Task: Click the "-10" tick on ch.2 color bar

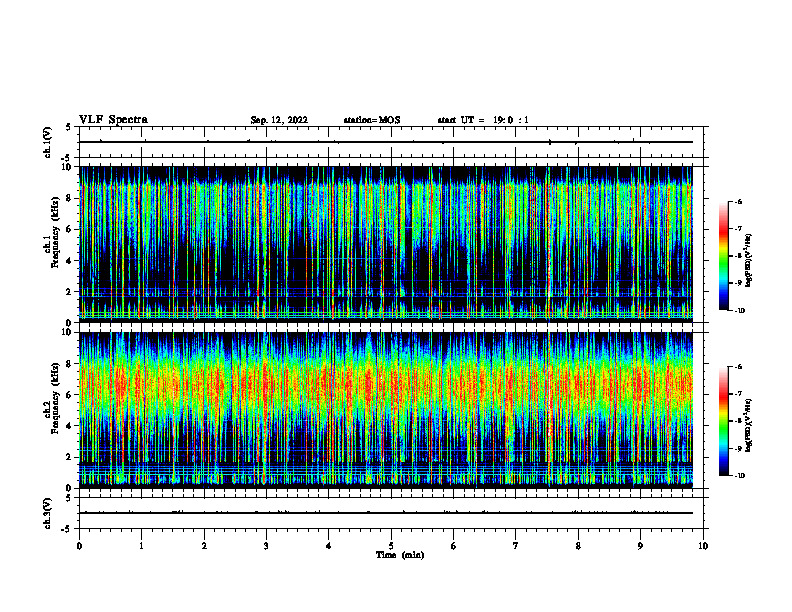Action: pos(740,476)
